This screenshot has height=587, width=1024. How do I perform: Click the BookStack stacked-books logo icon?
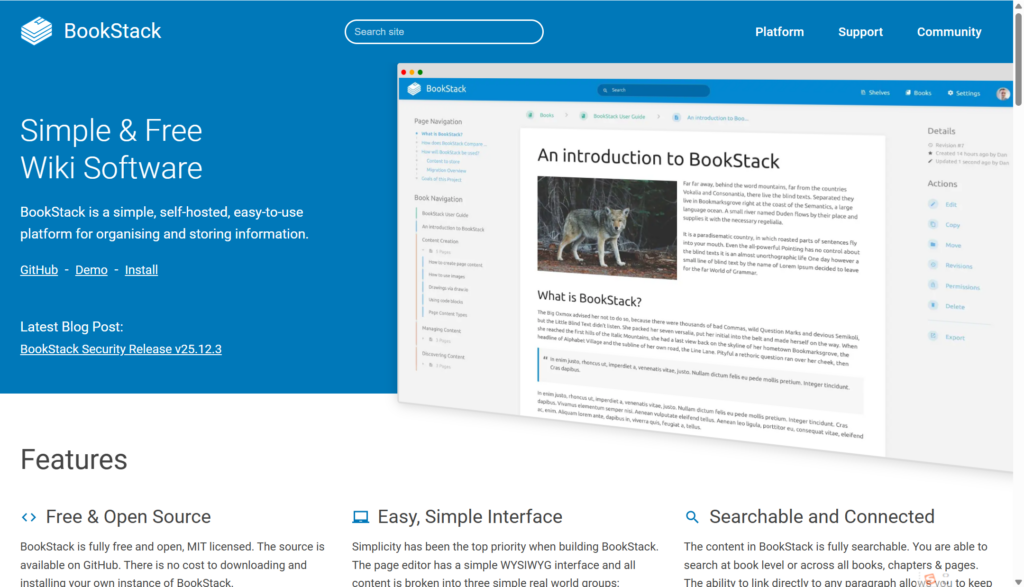tap(36, 31)
